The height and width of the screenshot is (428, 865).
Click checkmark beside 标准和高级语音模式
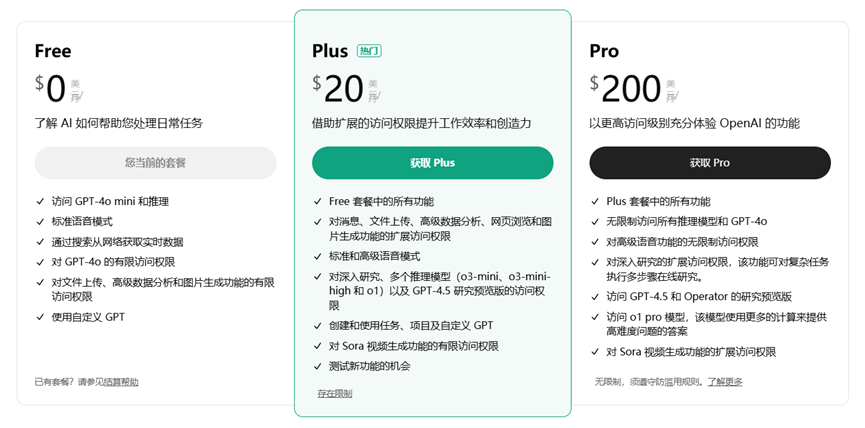(x=317, y=256)
